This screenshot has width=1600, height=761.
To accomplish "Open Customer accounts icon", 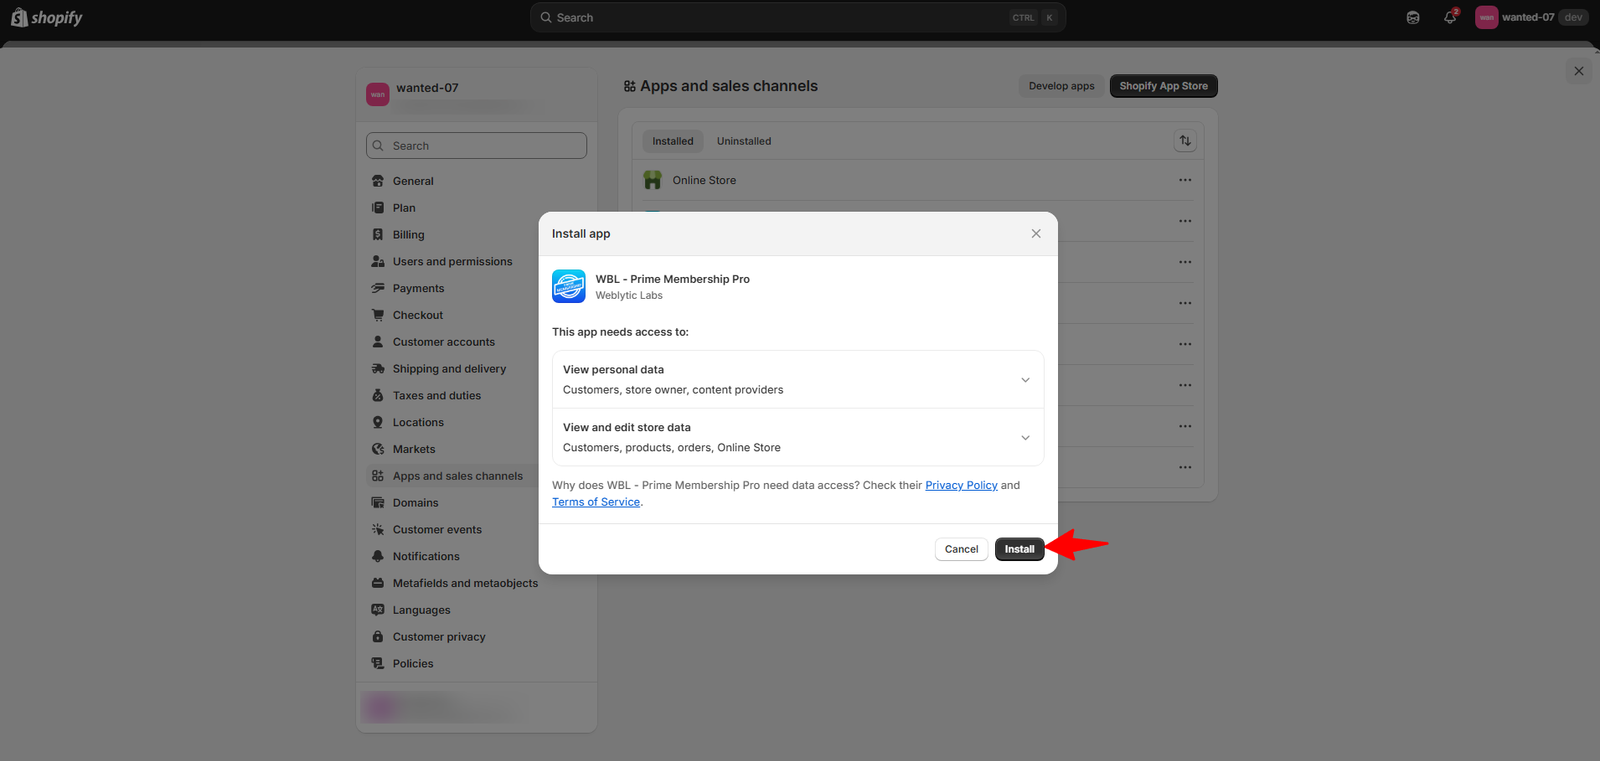I will click(378, 342).
